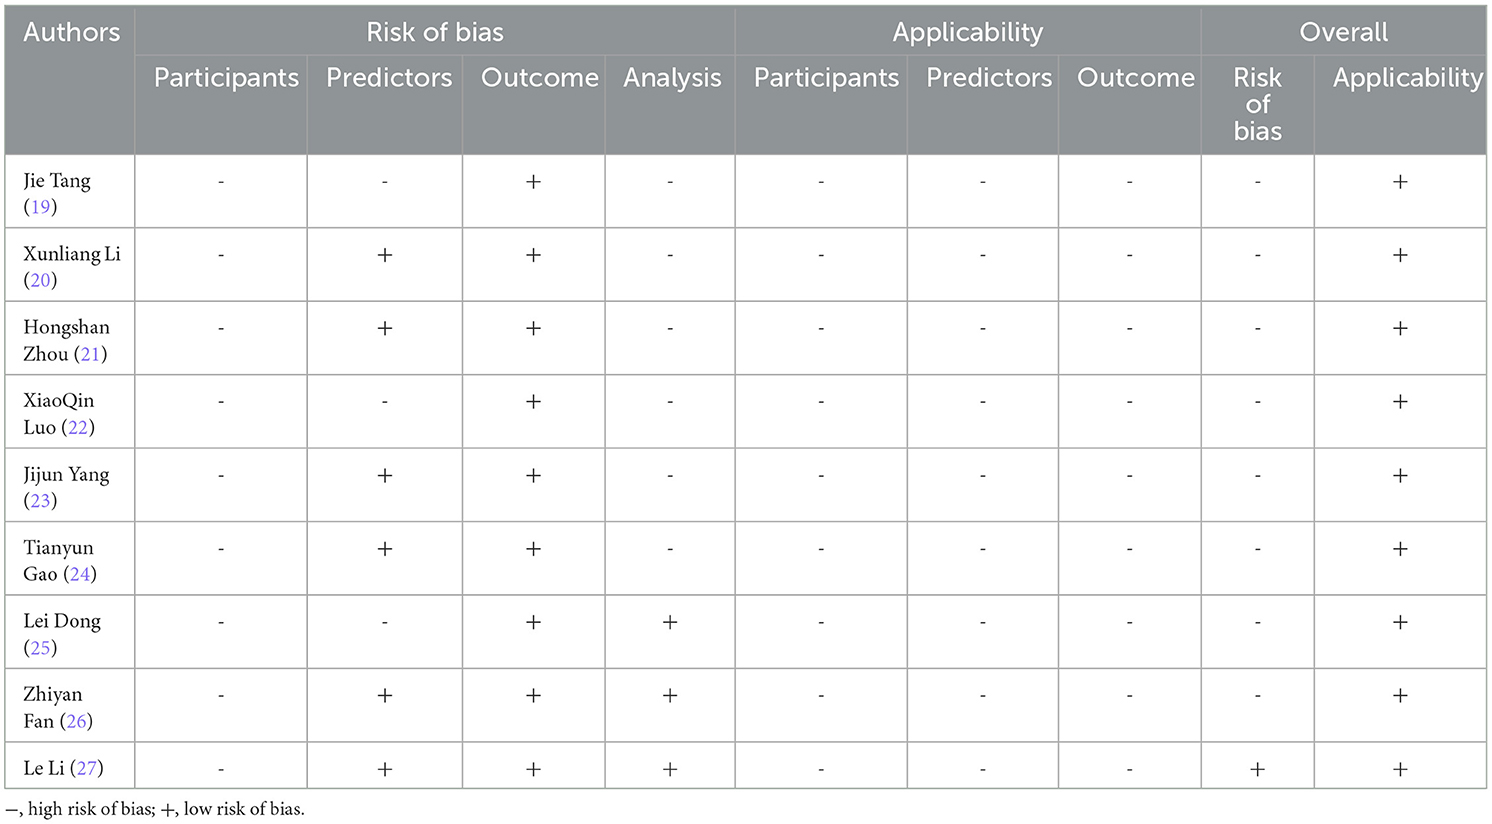Image resolution: width=1492 pixels, height=824 pixels.
Task: Select the Analysis column header
Action: pos(672,78)
